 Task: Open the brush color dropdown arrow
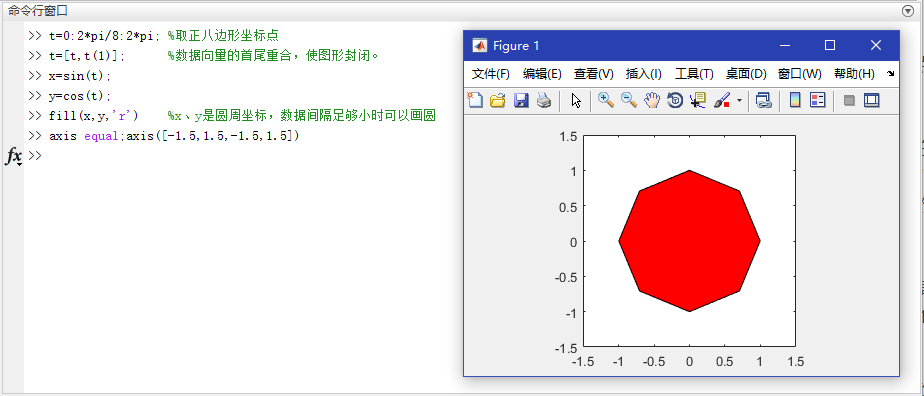tap(739, 101)
